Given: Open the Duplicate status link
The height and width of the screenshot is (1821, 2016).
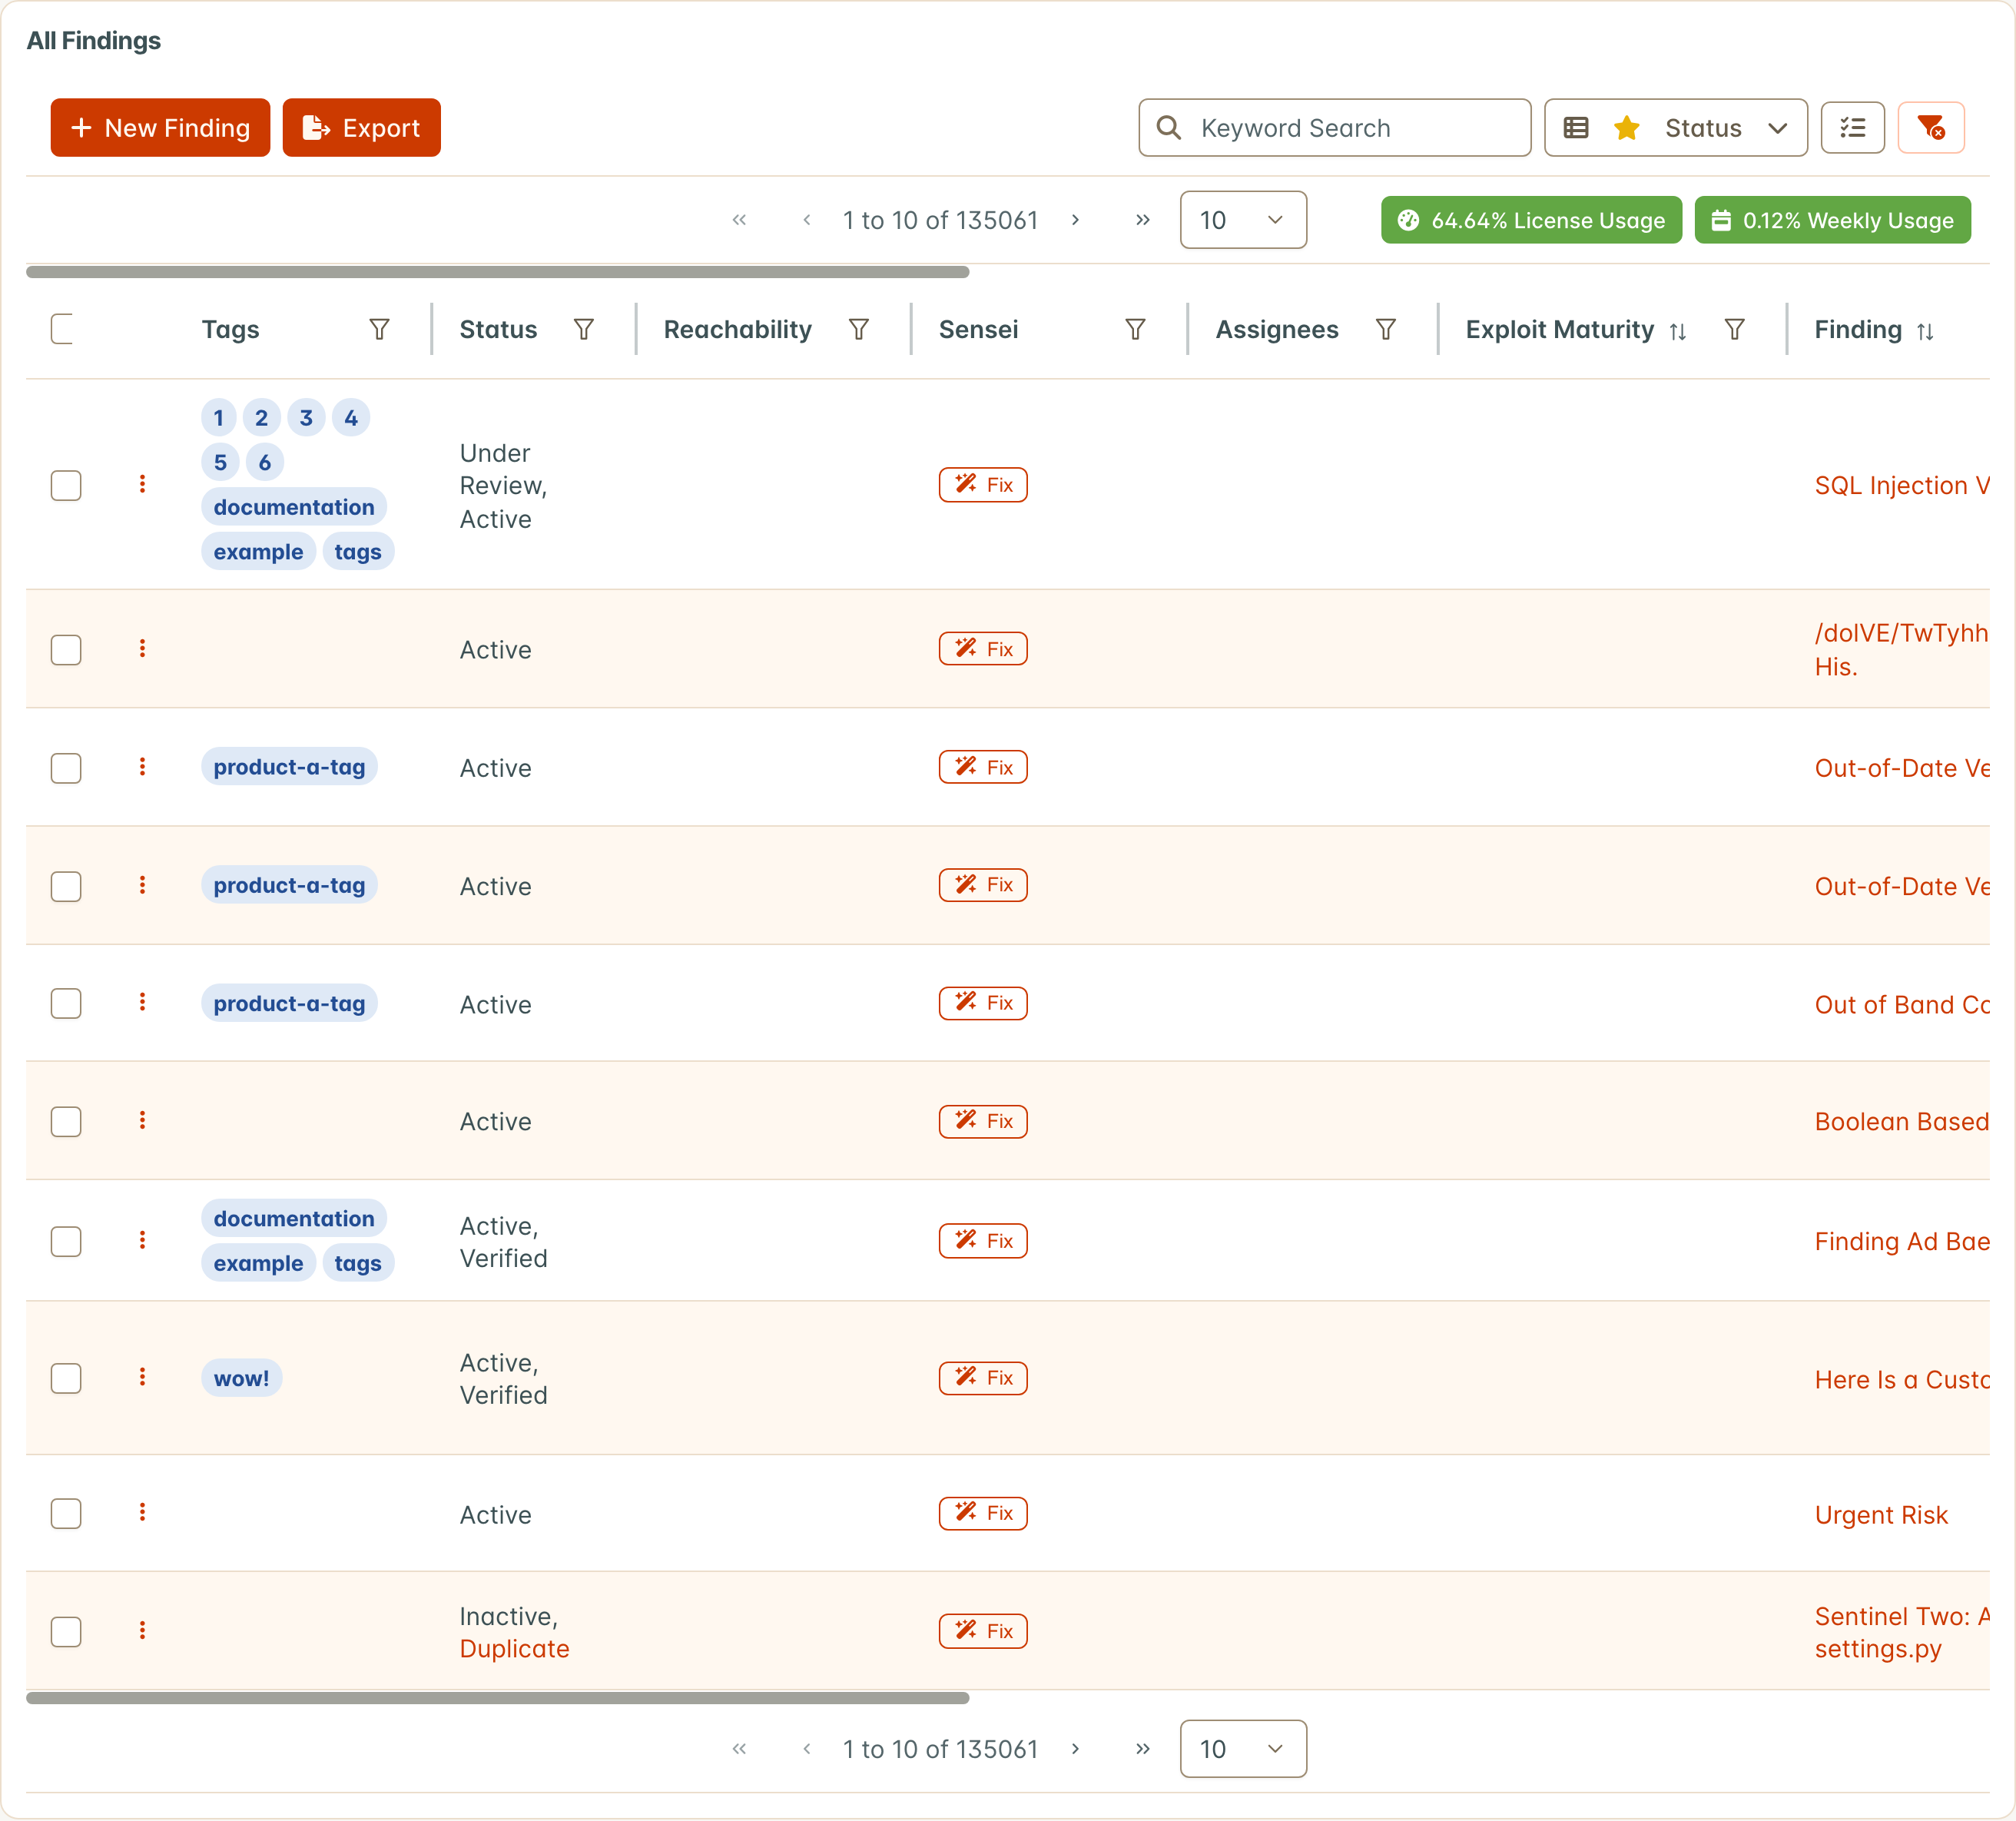Looking at the screenshot, I should coord(514,1648).
